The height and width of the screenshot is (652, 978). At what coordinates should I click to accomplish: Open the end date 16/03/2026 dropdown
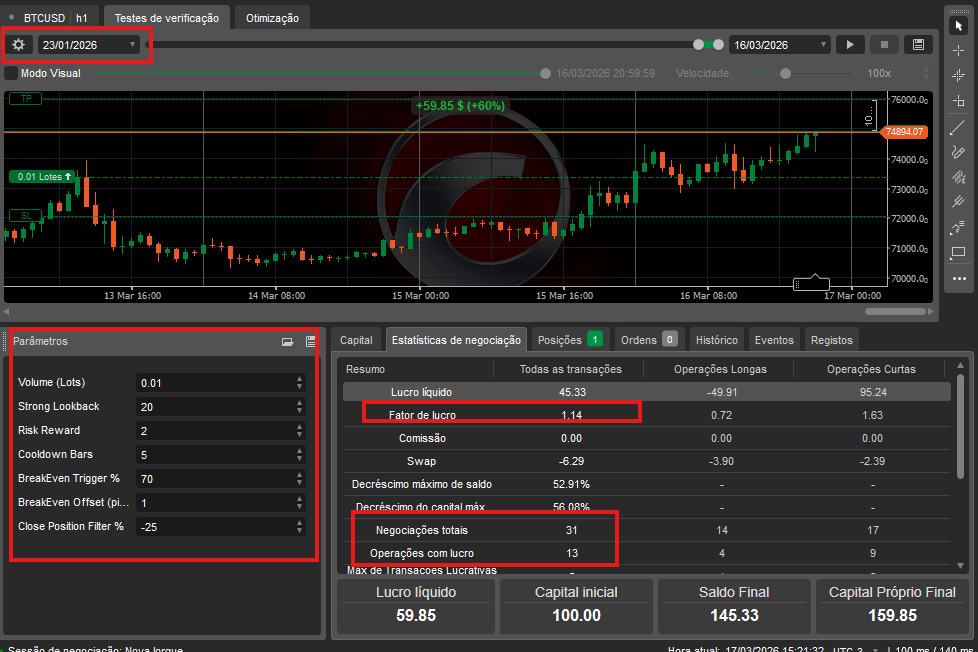(x=823, y=44)
